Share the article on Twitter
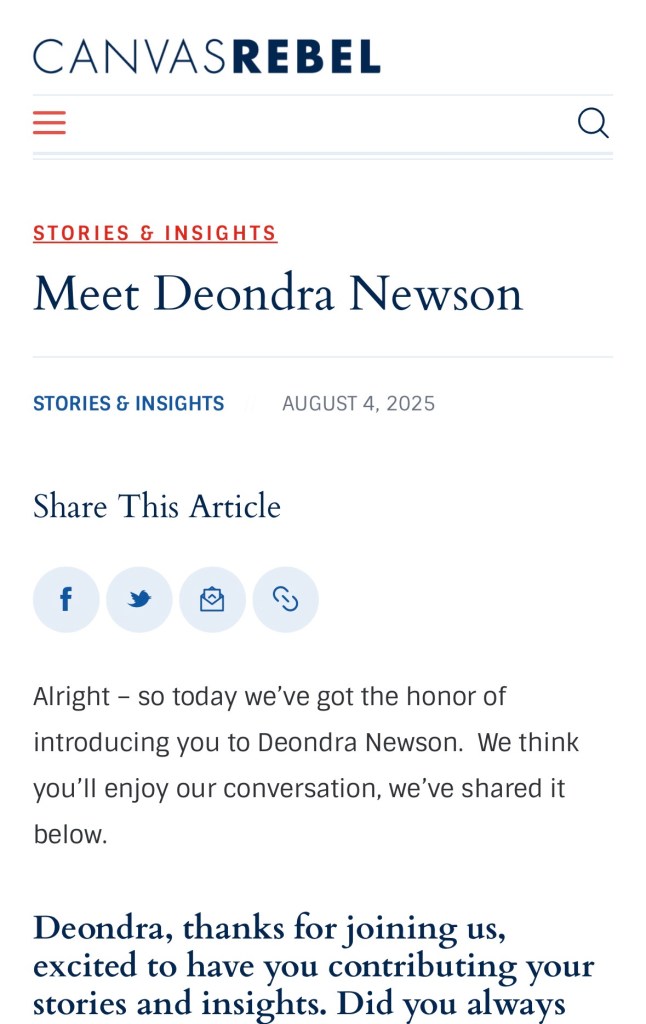The image size is (646, 1024). click(139, 600)
